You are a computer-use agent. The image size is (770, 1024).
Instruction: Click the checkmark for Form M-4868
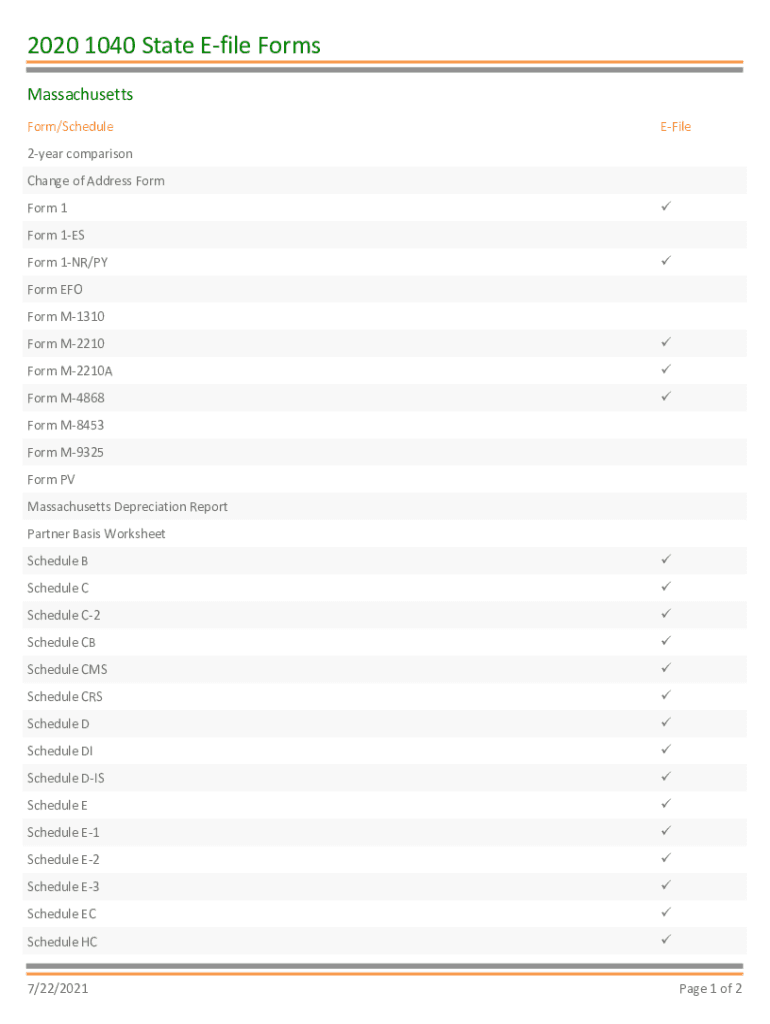(x=666, y=397)
